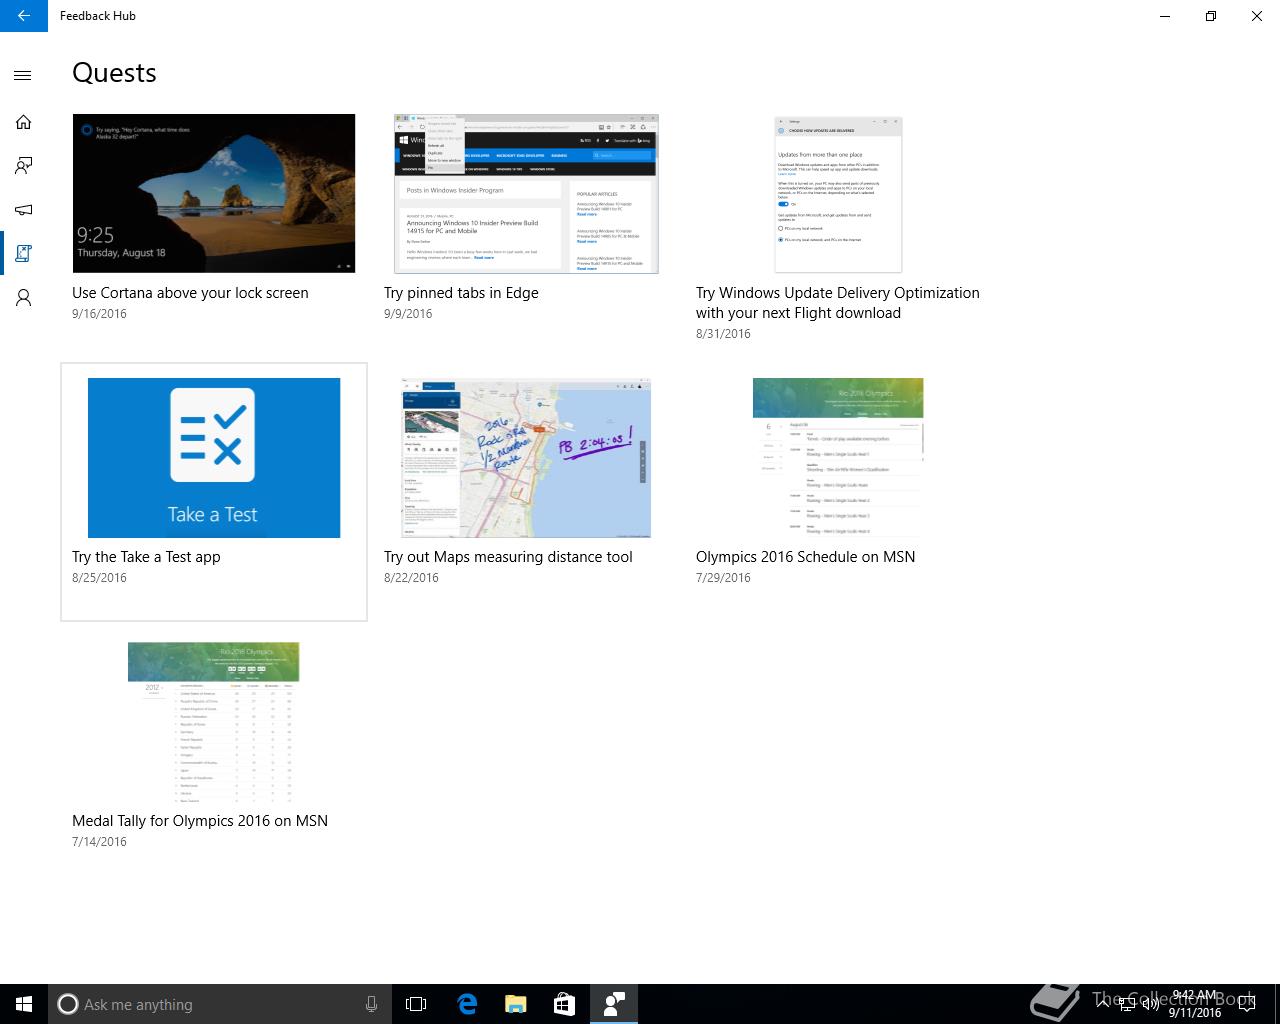Open the Take a Test tile image
The width and height of the screenshot is (1280, 1024).
214,458
